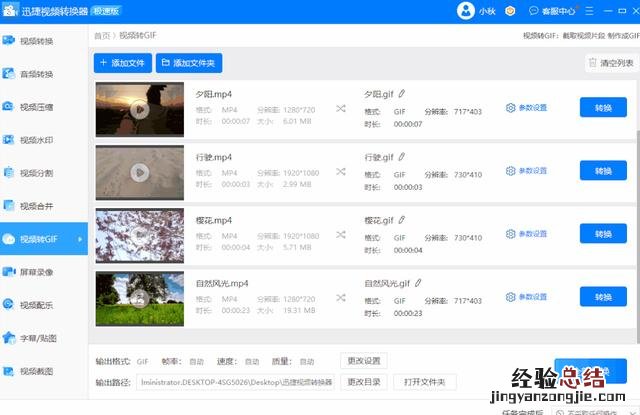Play the 夕阳.mp4 video thumbnail
Image resolution: width=640 pixels, height=415 pixels.
(140, 109)
